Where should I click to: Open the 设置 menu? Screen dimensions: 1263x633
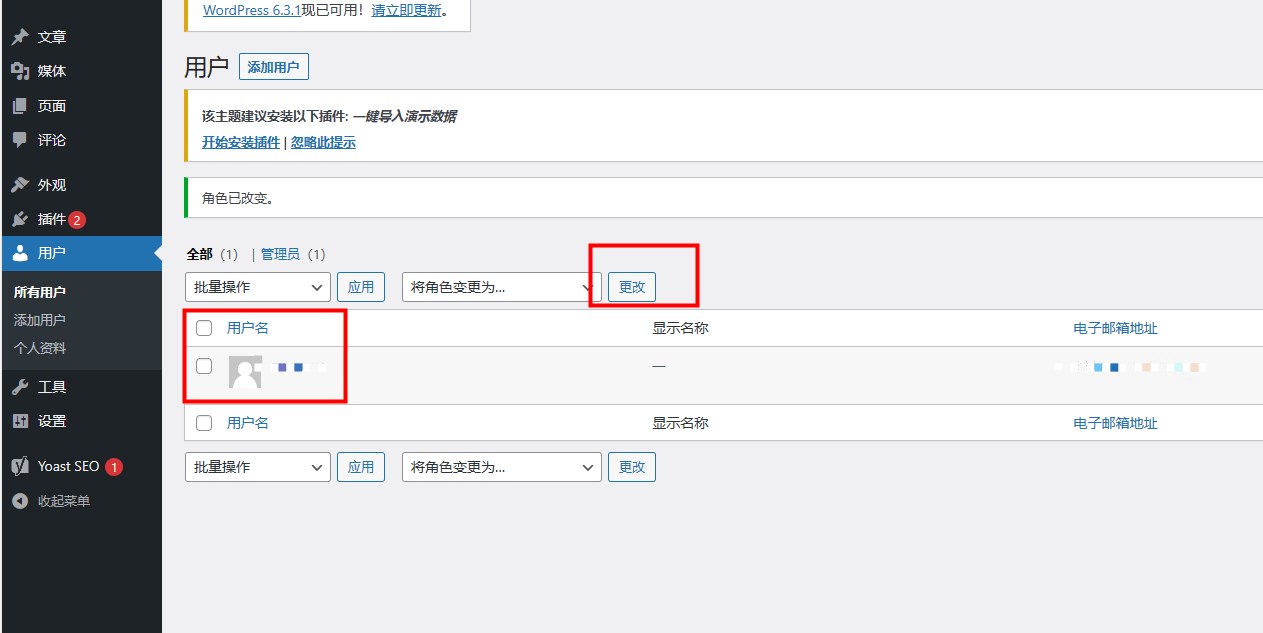click(81, 421)
